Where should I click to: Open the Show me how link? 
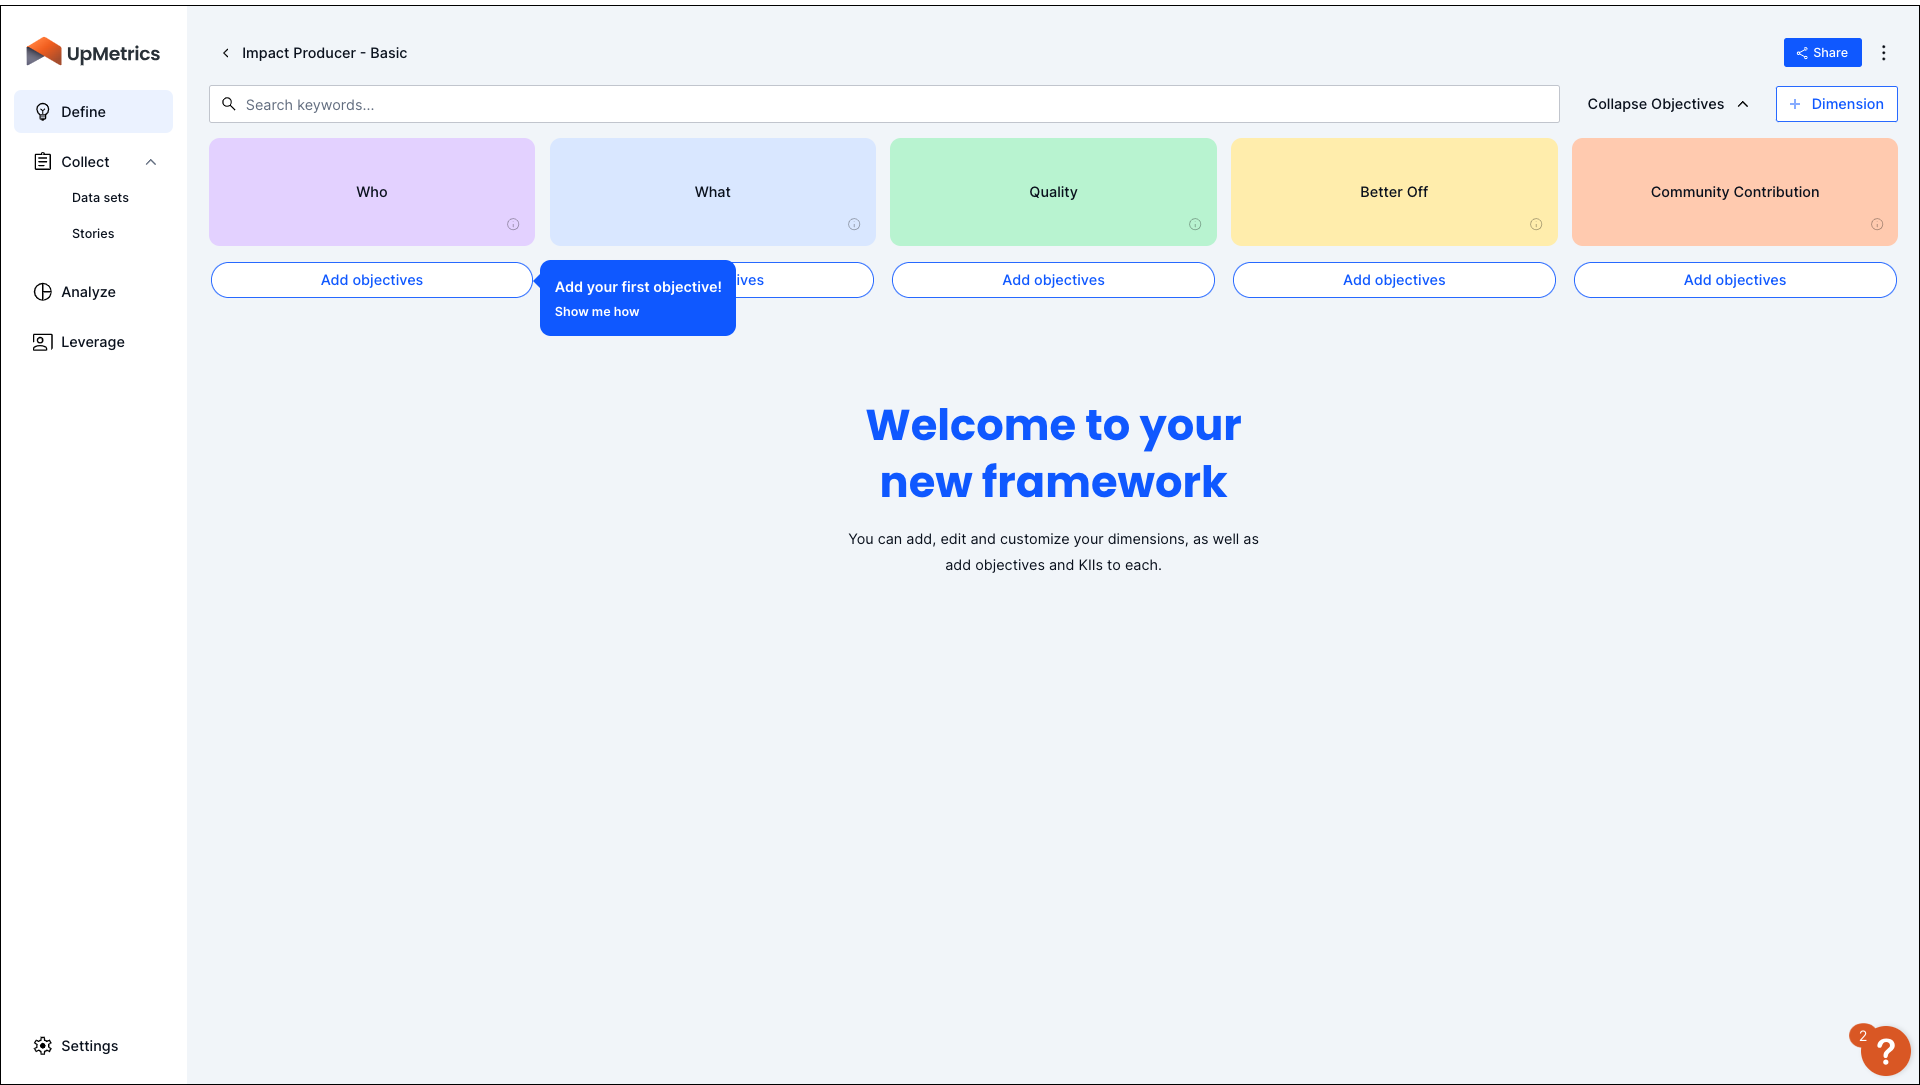coord(596,311)
